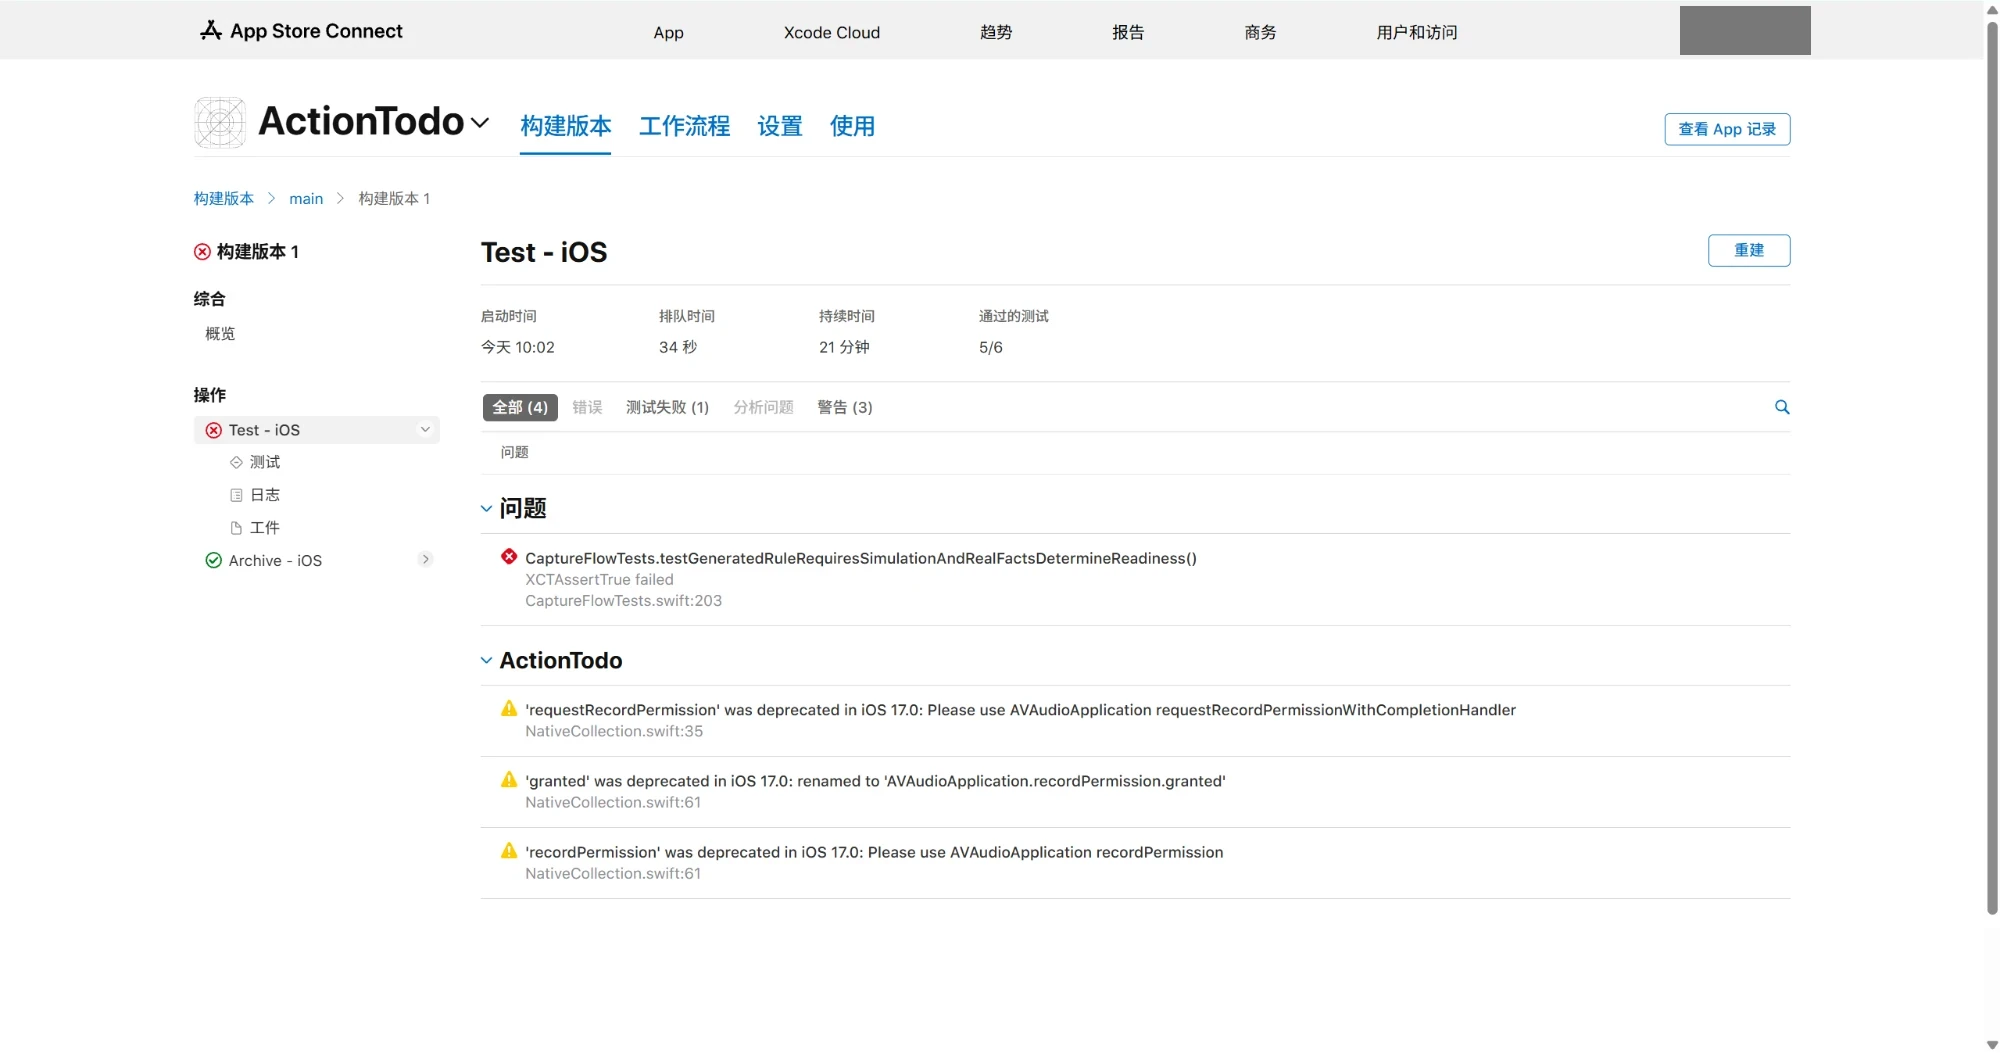This screenshot has height=1053, width=2000.
Task: Go to 构建版本 breadcrumb link
Action: [224, 198]
